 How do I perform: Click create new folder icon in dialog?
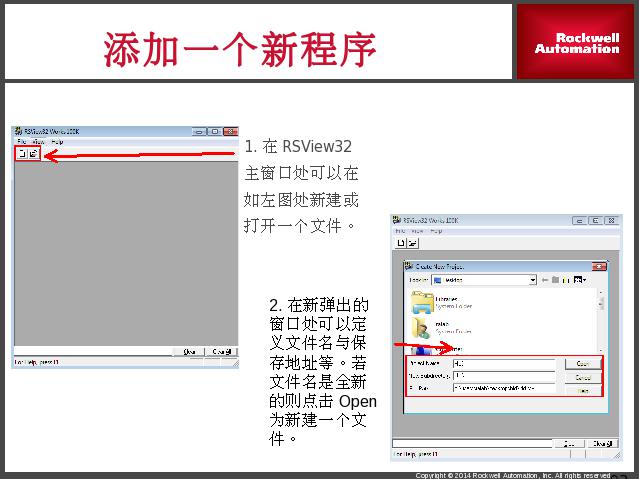pos(566,280)
